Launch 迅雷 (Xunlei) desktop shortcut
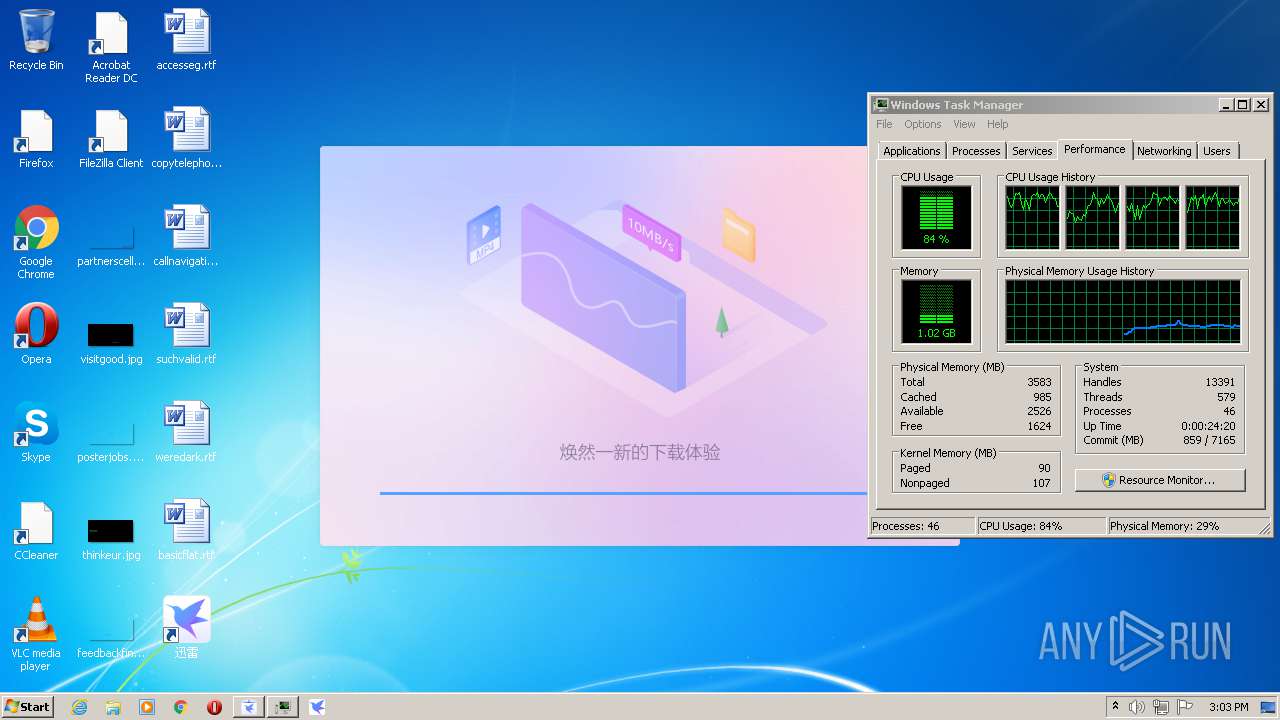The height and width of the screenshot is (720, 1280). tap(186, 629)
